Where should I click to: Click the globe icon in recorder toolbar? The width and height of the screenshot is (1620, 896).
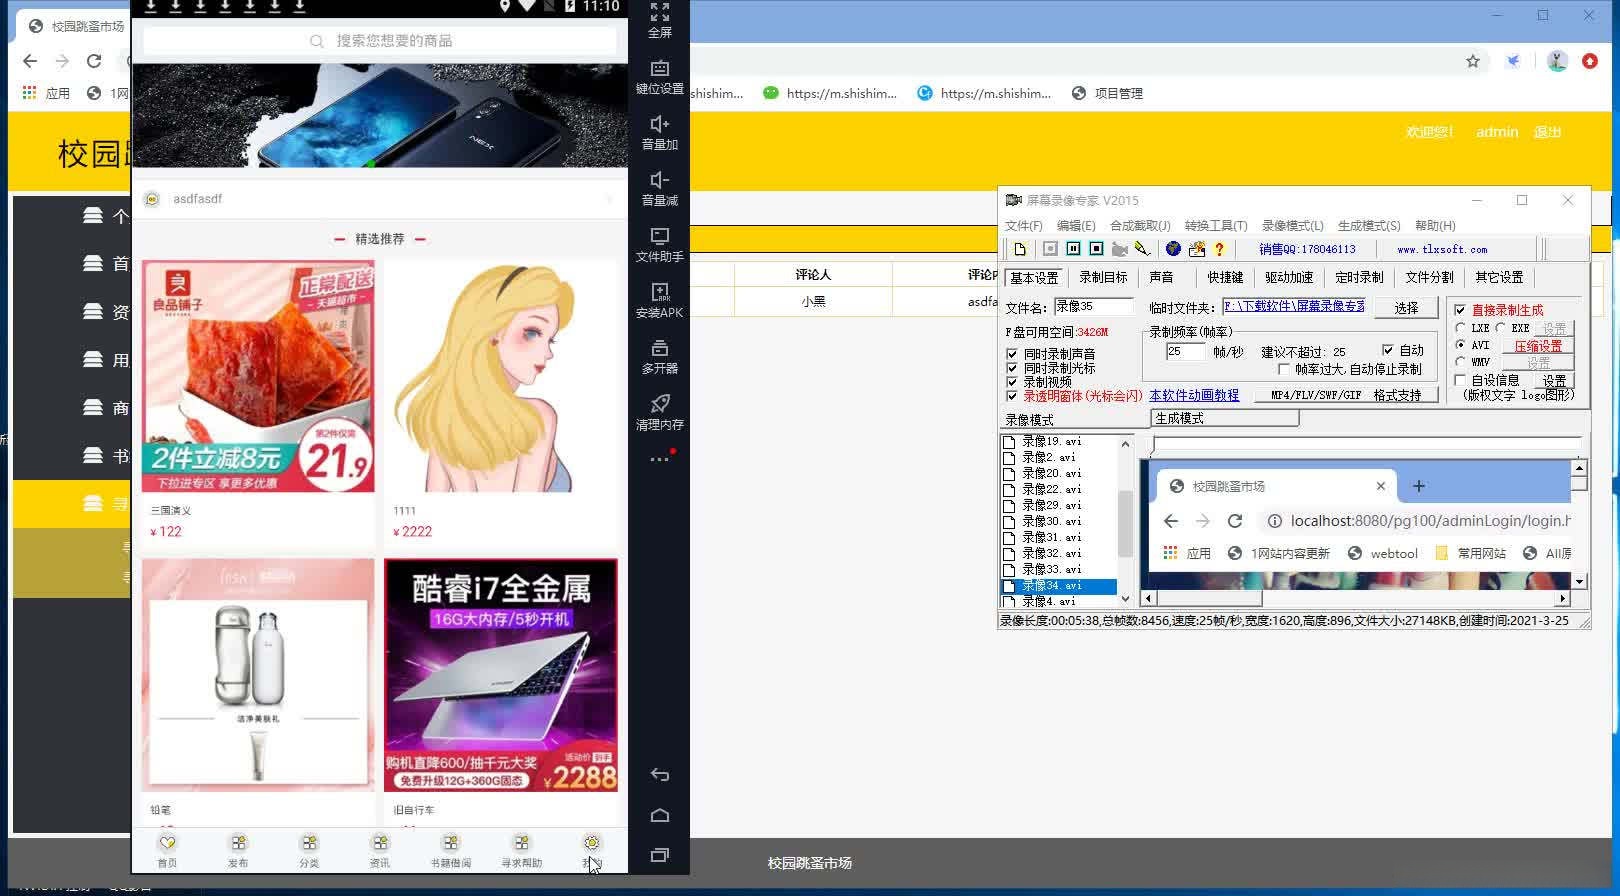pyautogui.click(x=1173, y=249)
